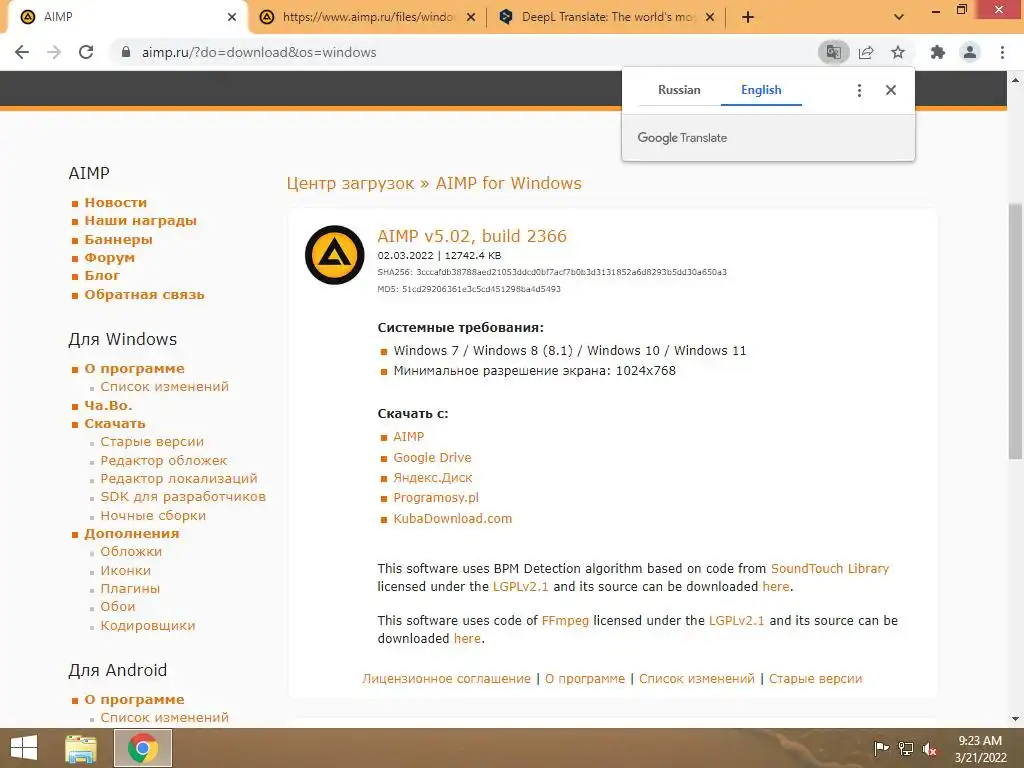
Task: Close the AIMP tab
Action: [x=232, y=17]
